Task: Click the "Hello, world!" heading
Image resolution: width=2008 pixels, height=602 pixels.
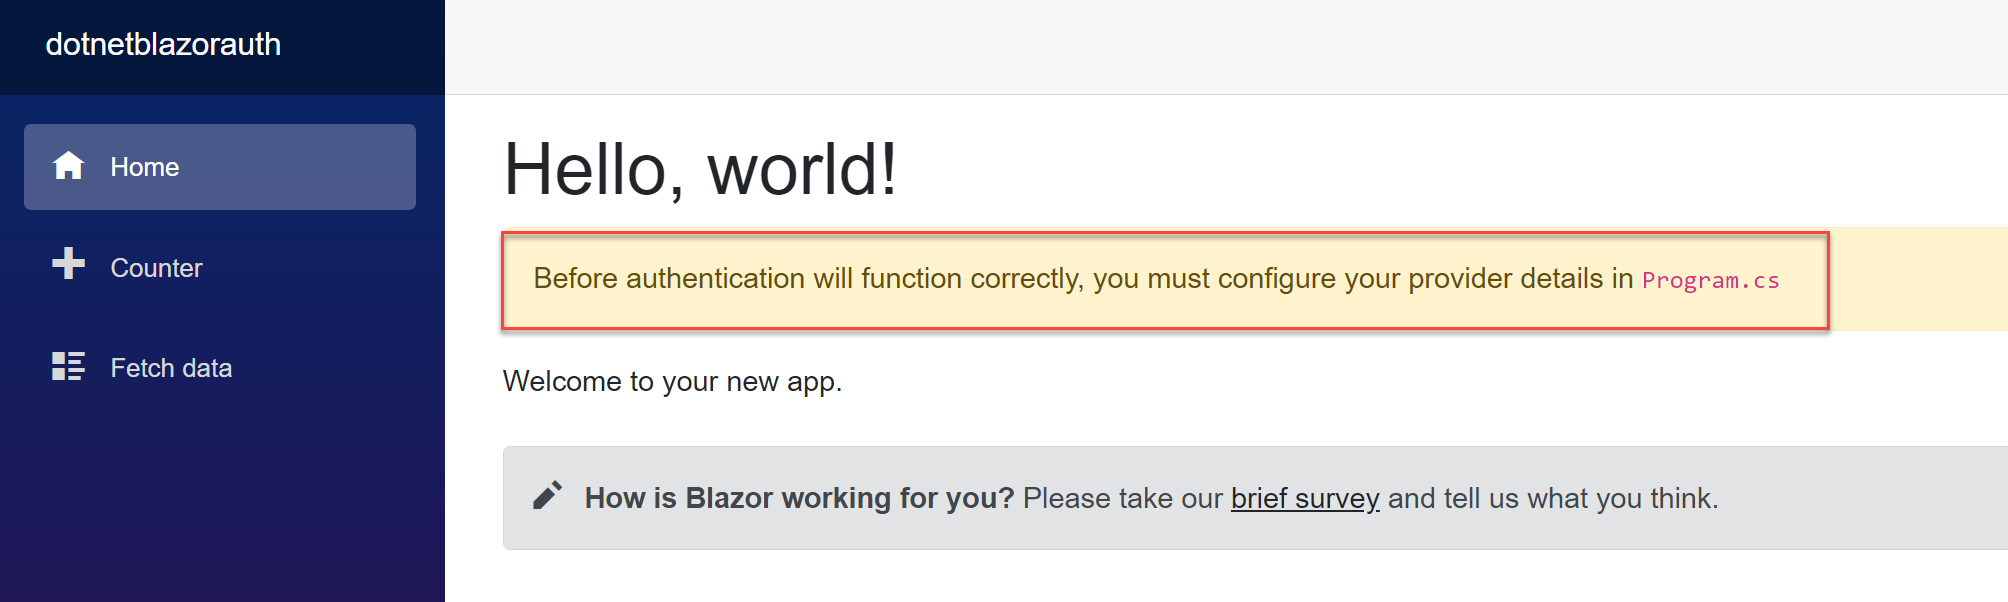Action: 700,169
